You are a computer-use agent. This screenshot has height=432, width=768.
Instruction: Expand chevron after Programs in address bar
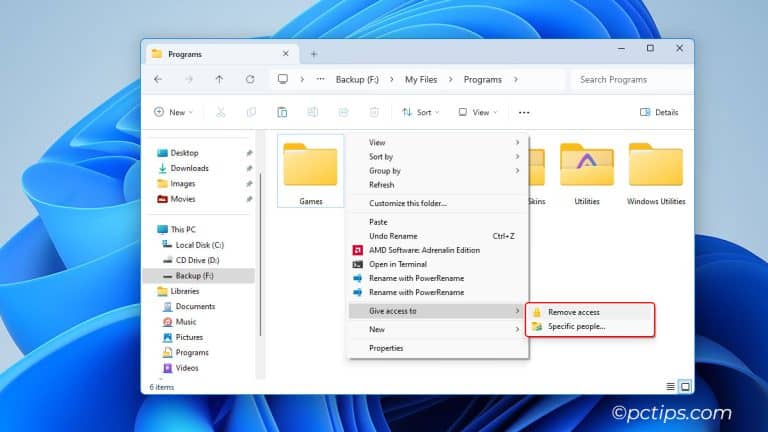point(516,79)
